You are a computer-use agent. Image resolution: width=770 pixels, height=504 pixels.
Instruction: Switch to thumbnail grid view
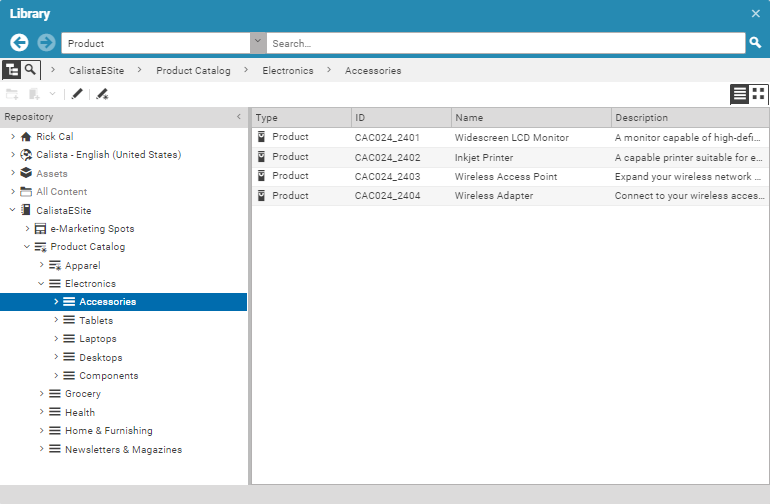(759, 94)
